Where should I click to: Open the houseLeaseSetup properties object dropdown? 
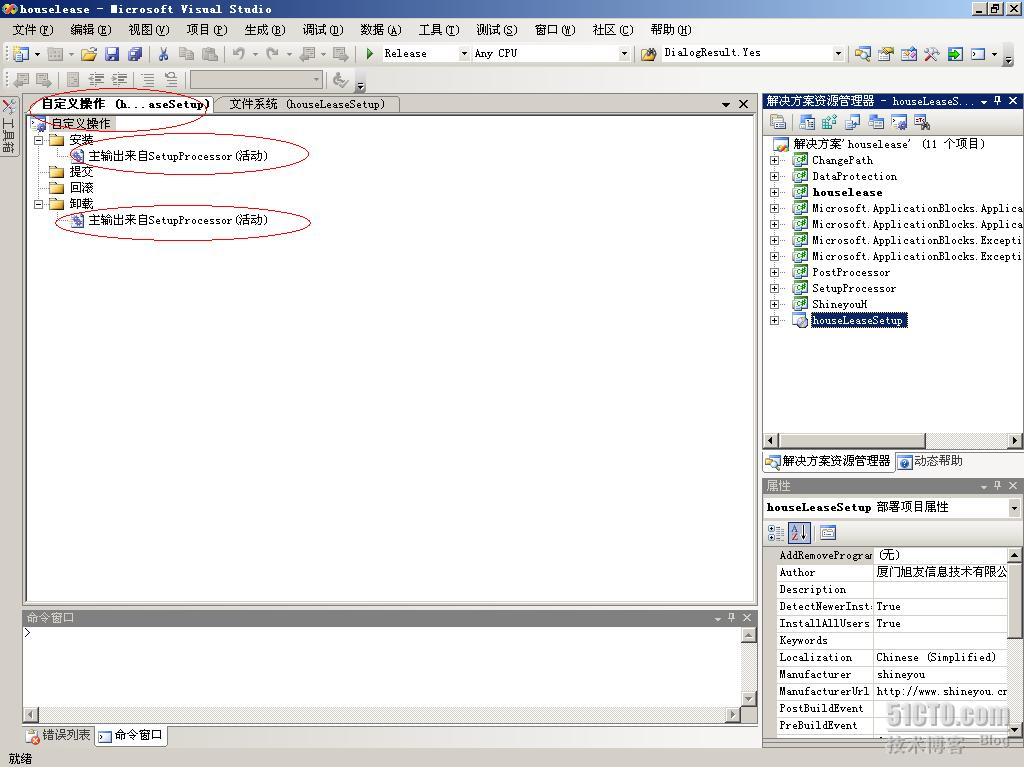click(x=1014, y=507)
